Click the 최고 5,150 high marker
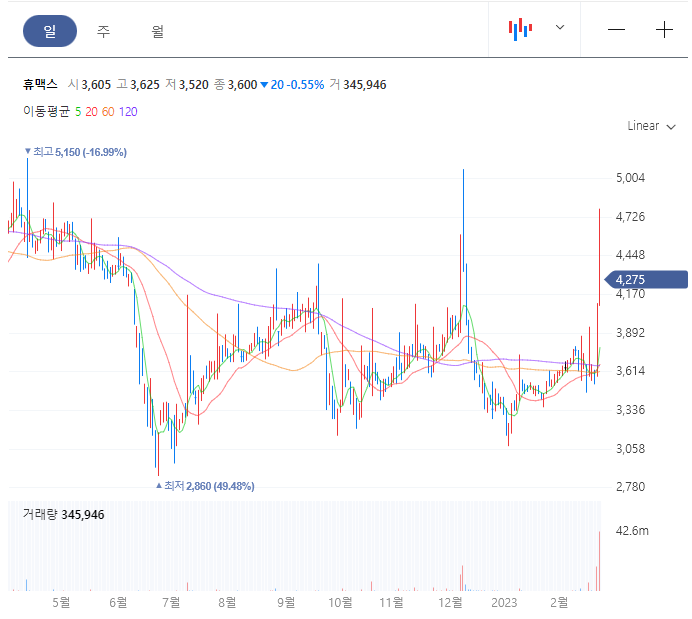The width and height of the screenshot is (692, 619). pyautogui.click(x=76, y=152)
